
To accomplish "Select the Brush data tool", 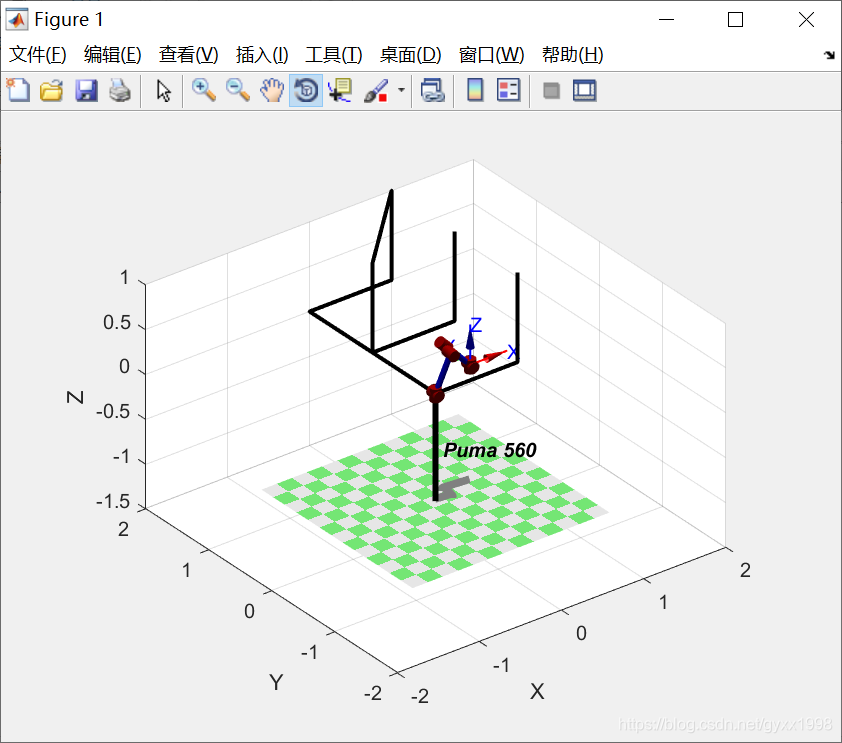I will point(376,90).
